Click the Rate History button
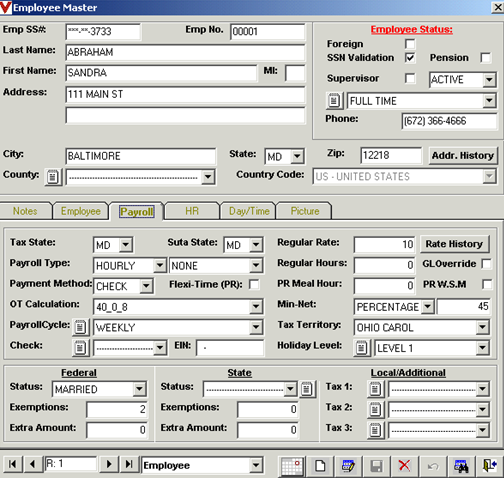 454,244
